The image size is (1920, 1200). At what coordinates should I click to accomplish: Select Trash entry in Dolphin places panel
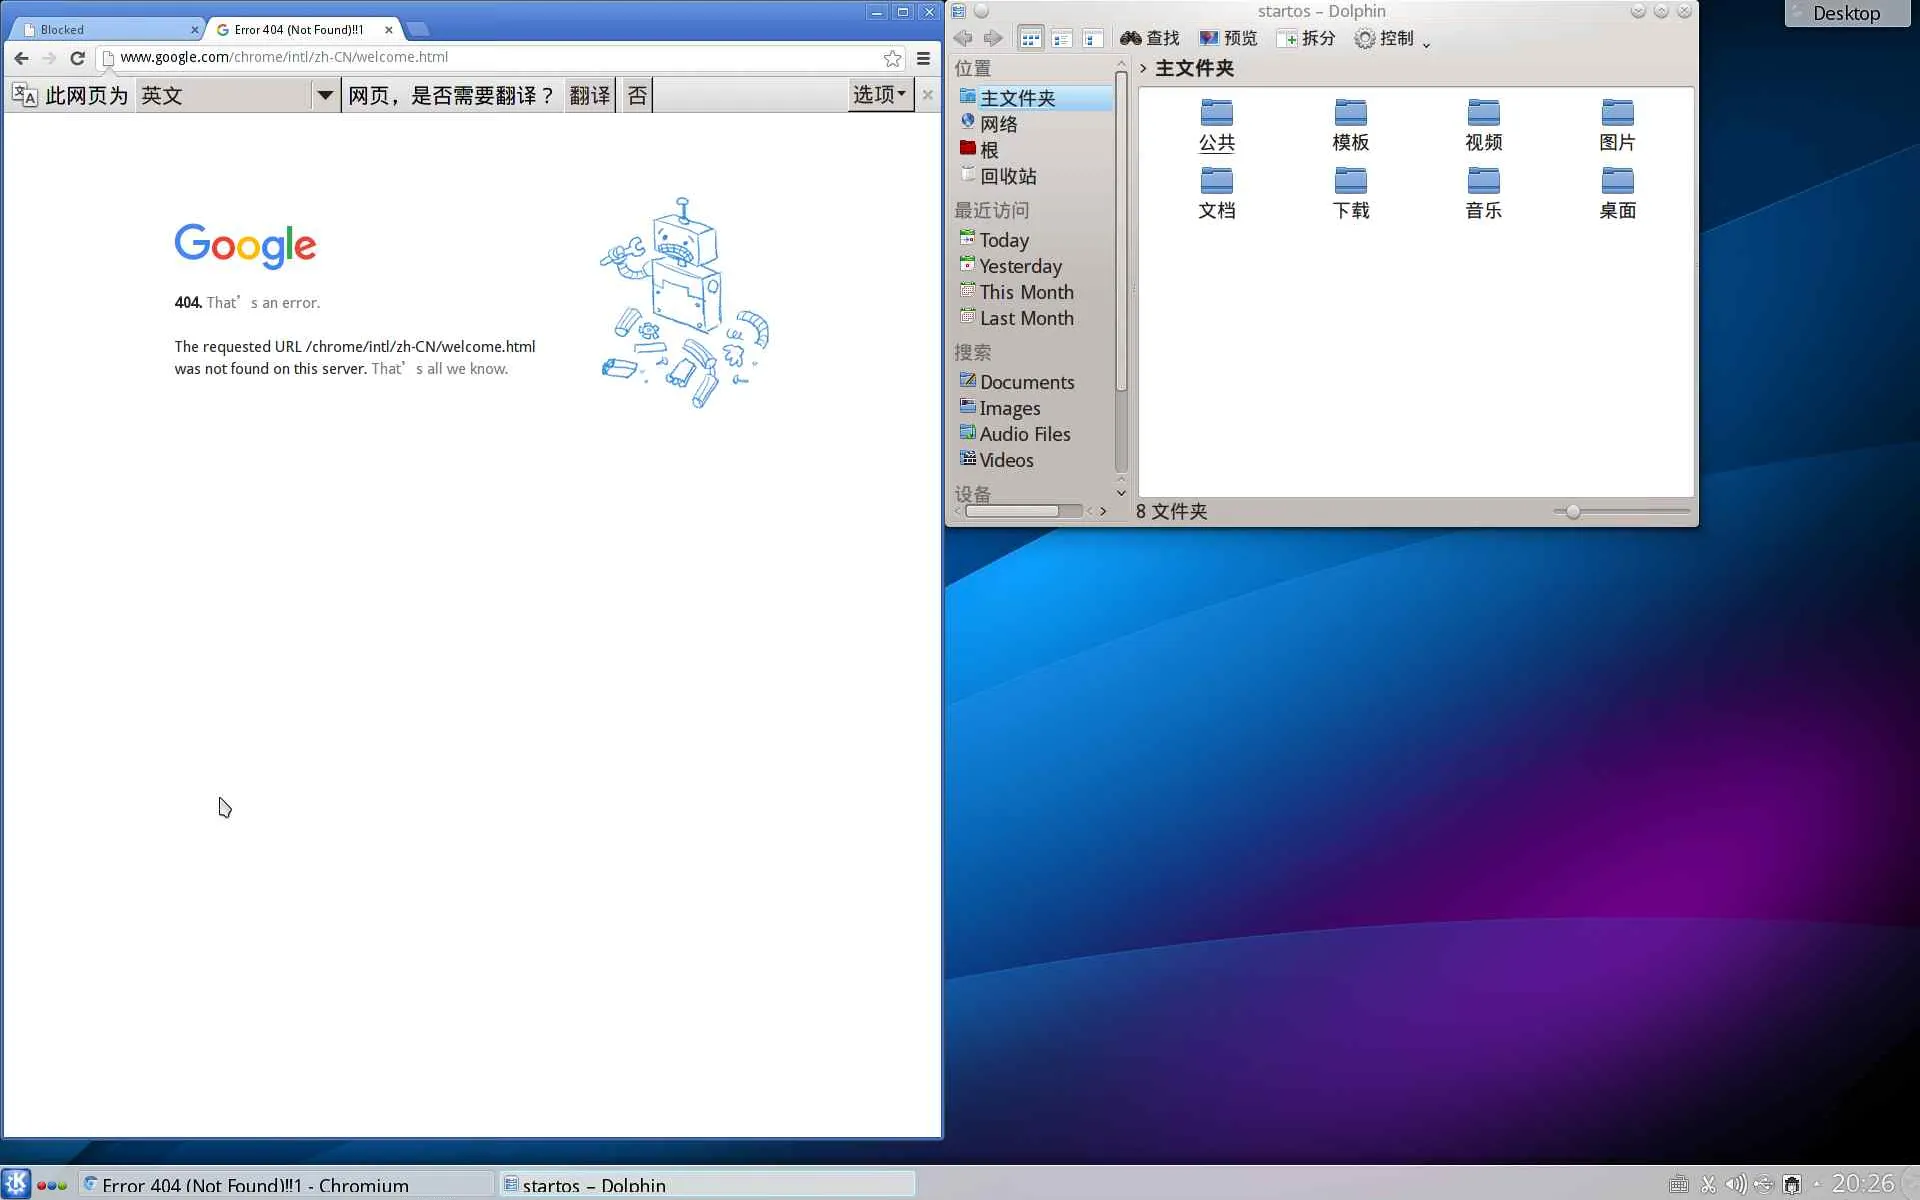coord(1007,176)
